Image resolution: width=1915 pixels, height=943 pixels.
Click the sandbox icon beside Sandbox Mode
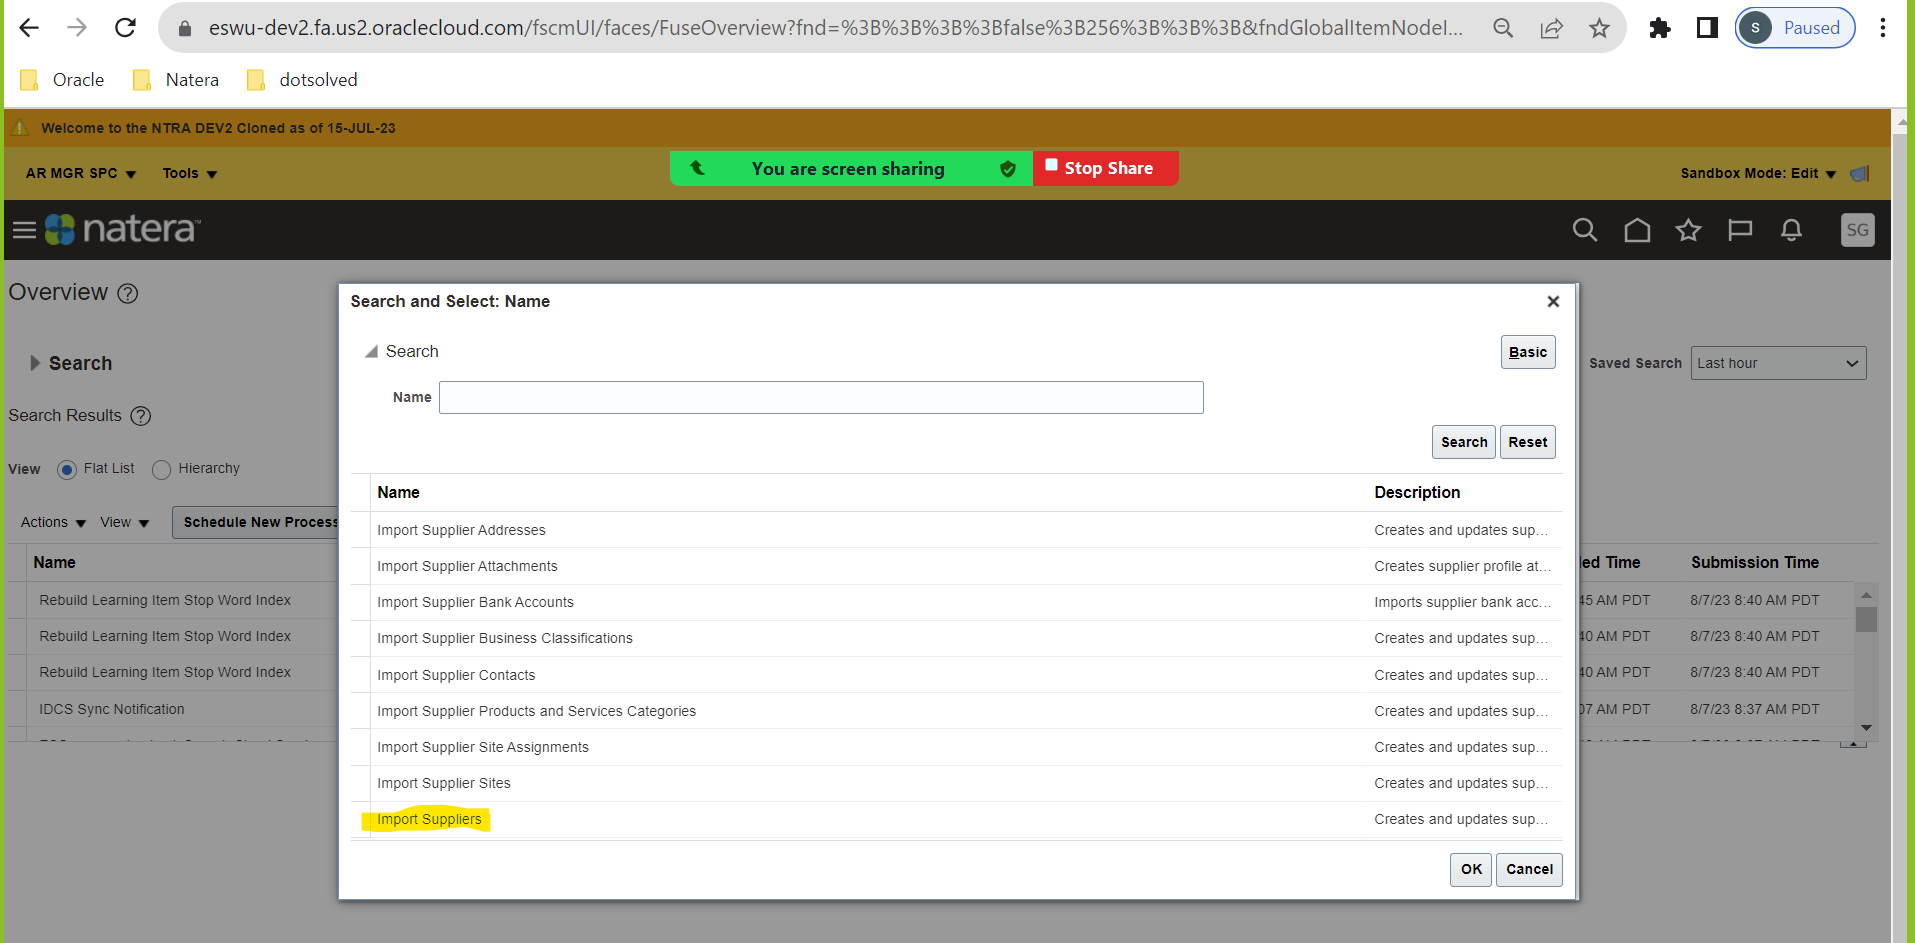[1860, 173]
